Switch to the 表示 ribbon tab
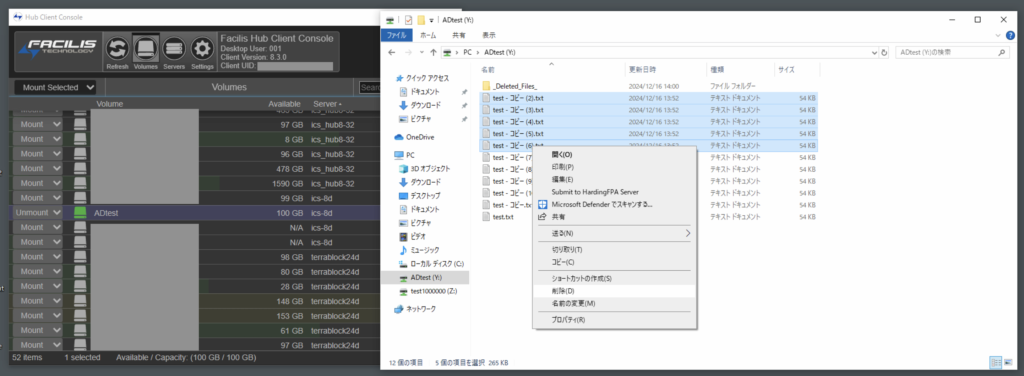 (x=489, y=35)
